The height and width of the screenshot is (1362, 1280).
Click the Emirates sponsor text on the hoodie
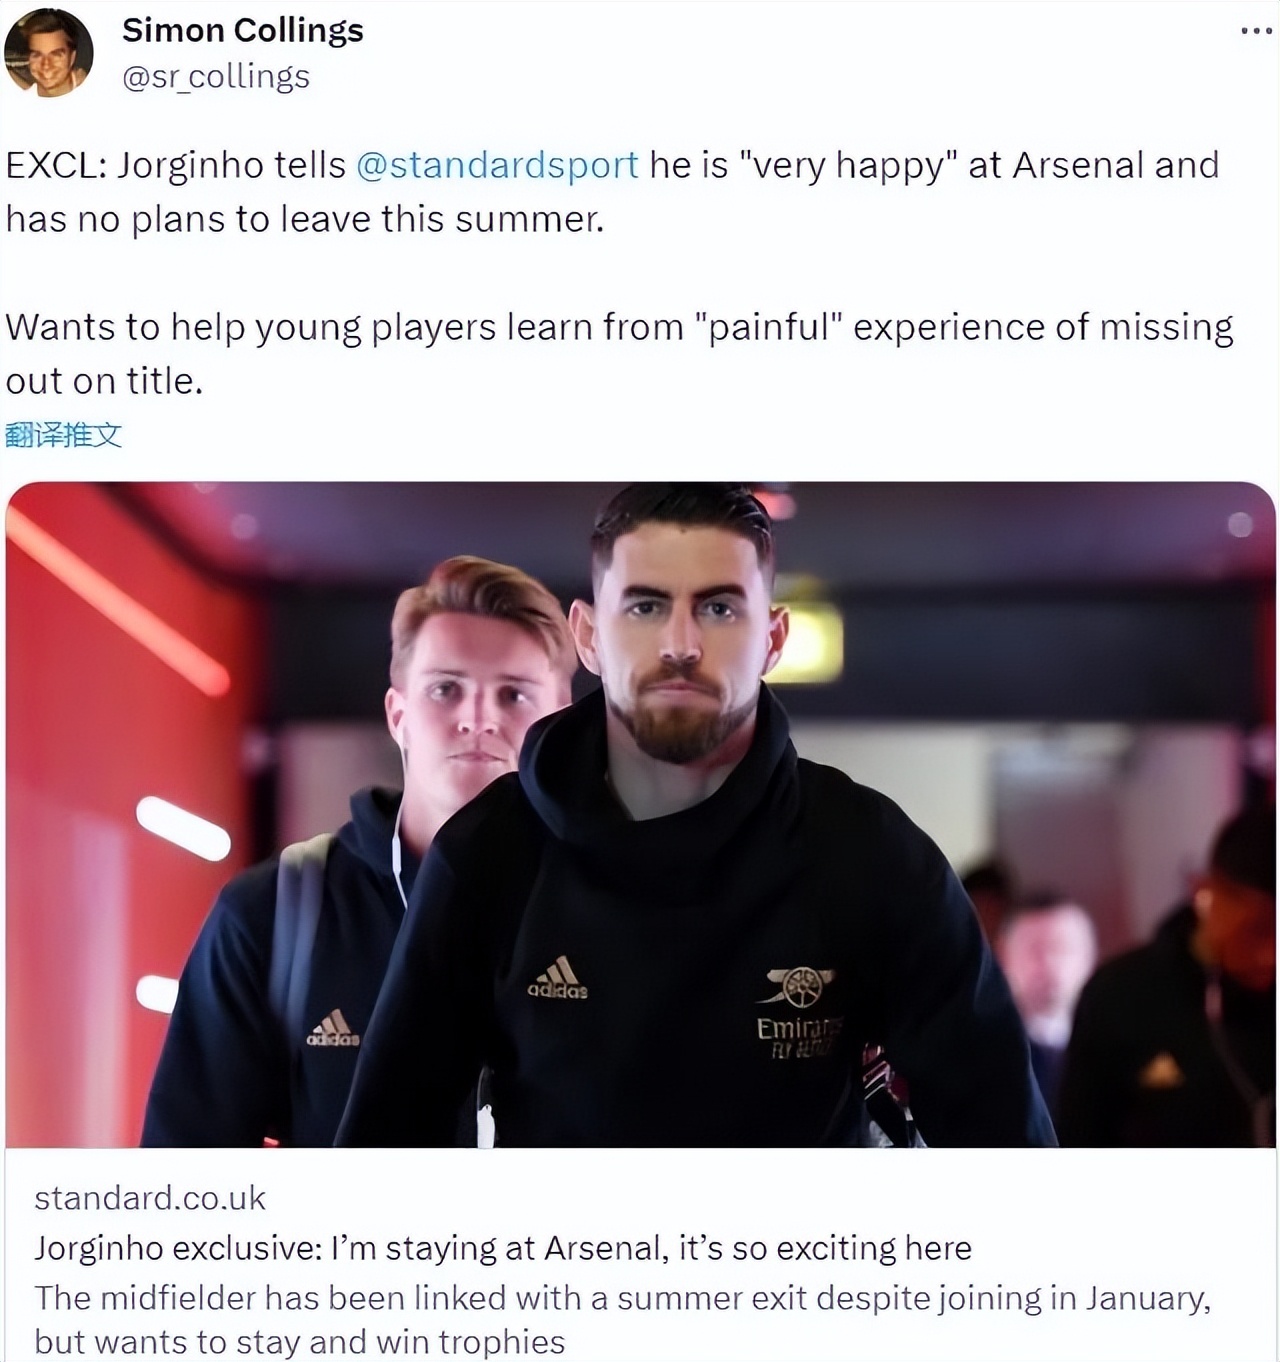798,1030
